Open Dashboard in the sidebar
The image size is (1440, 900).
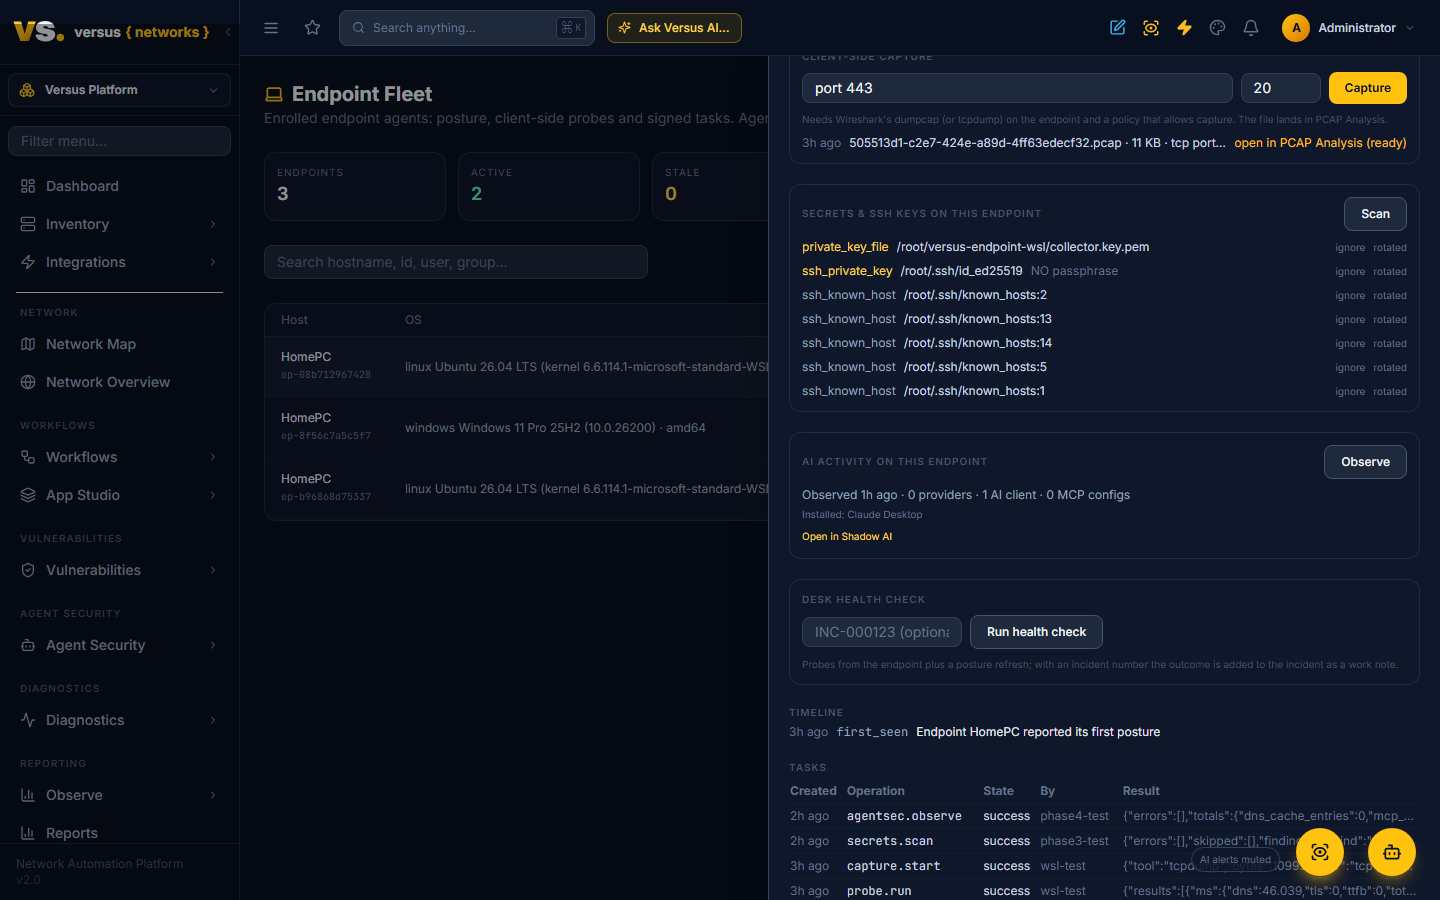pyautogui.click(x=119, y=186)
